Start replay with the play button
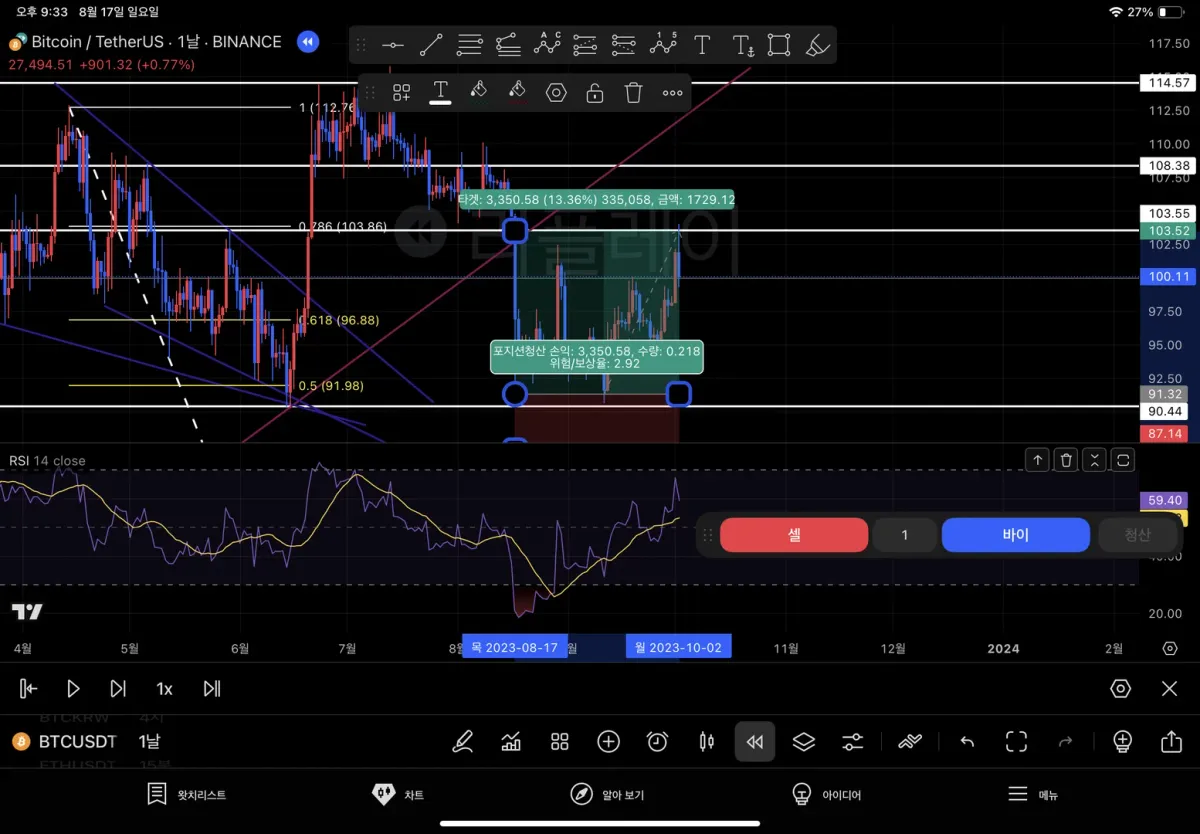The height and width of the screenshot is (834, 1200). [x=73, y=688]
